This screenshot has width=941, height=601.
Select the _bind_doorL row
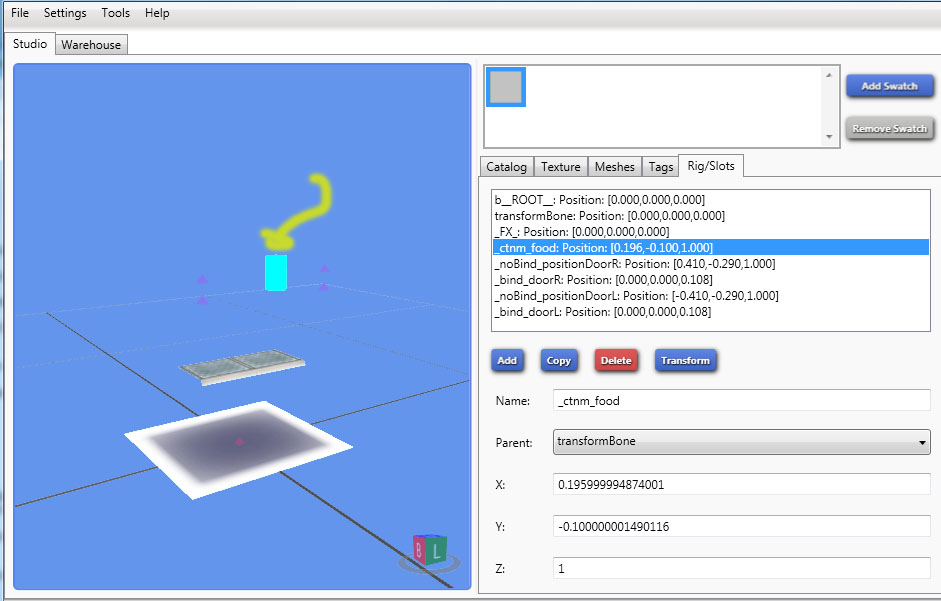coord(711,312)
